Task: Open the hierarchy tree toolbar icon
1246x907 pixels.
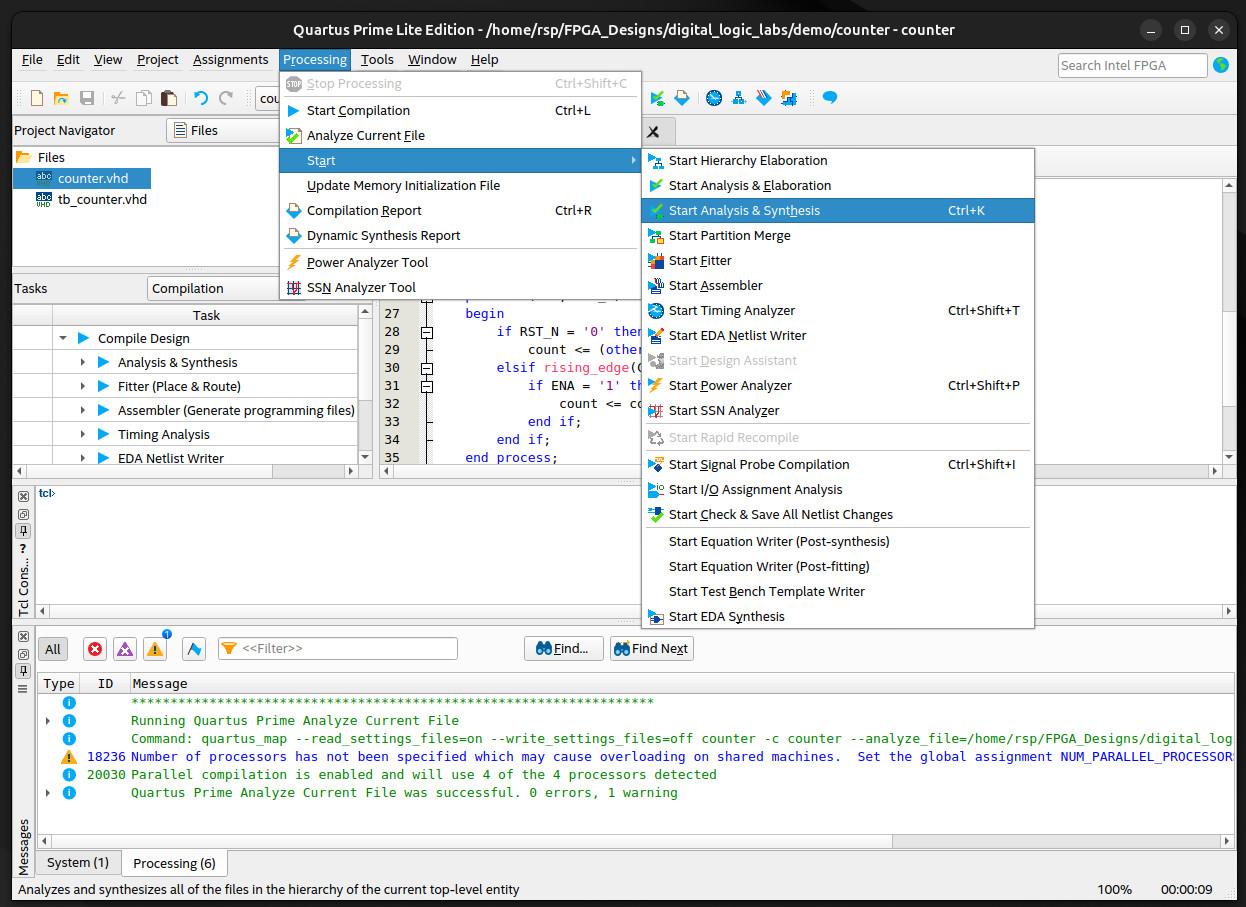Action: (x=739, y=98)
